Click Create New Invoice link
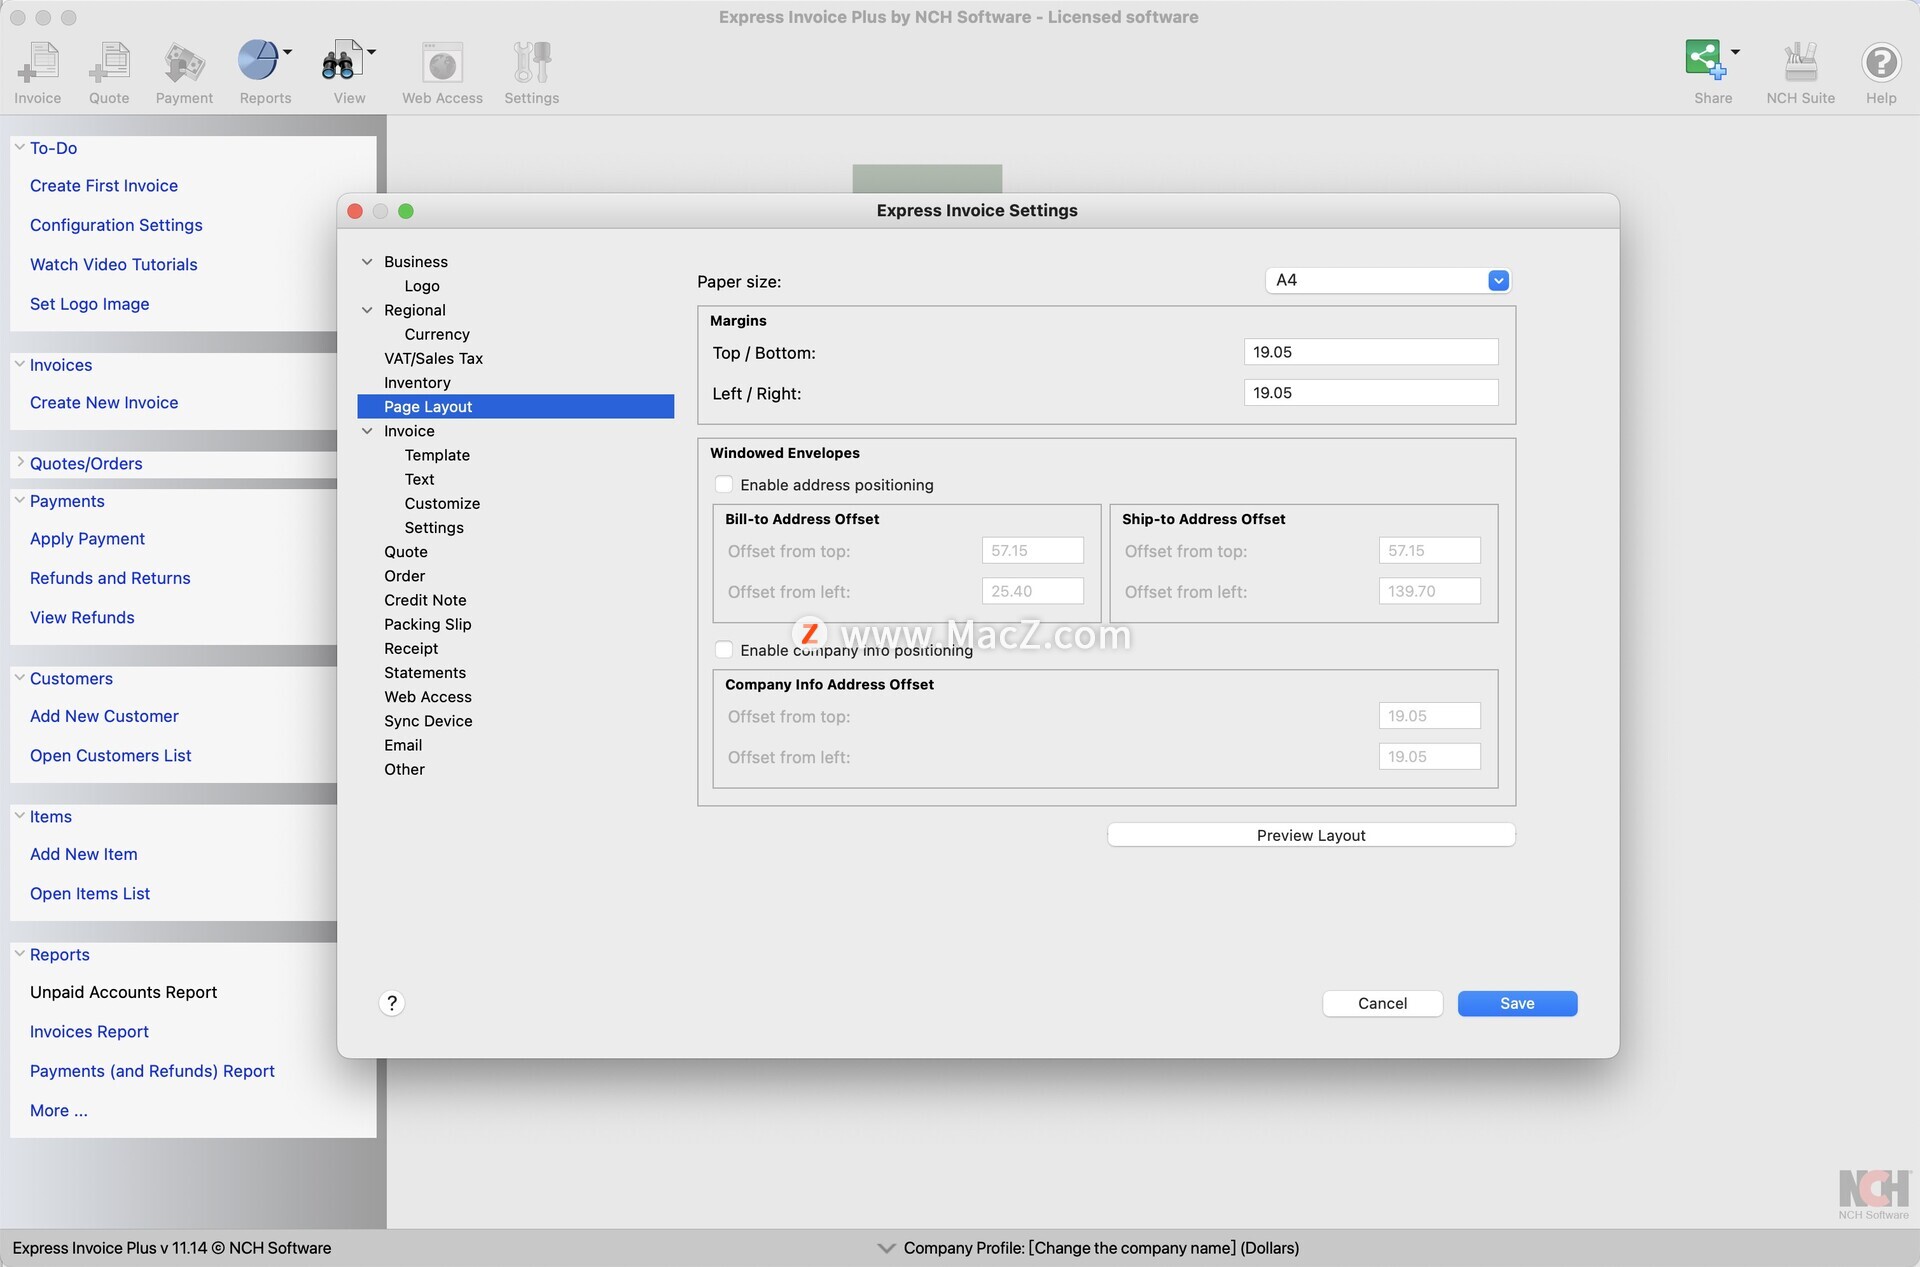Image resolution: width=1920 pixels, height=1267 pixels. [104, 403]
